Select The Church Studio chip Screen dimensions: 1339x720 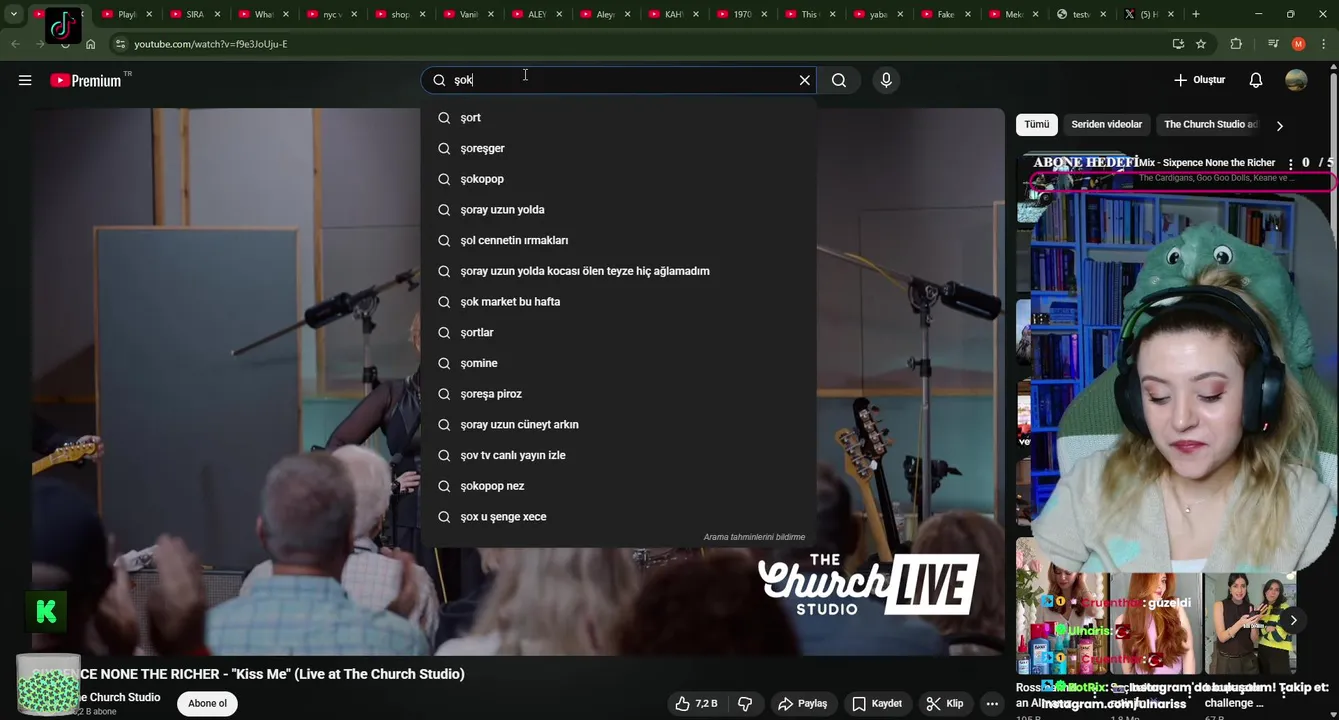tap(1210, 124)
